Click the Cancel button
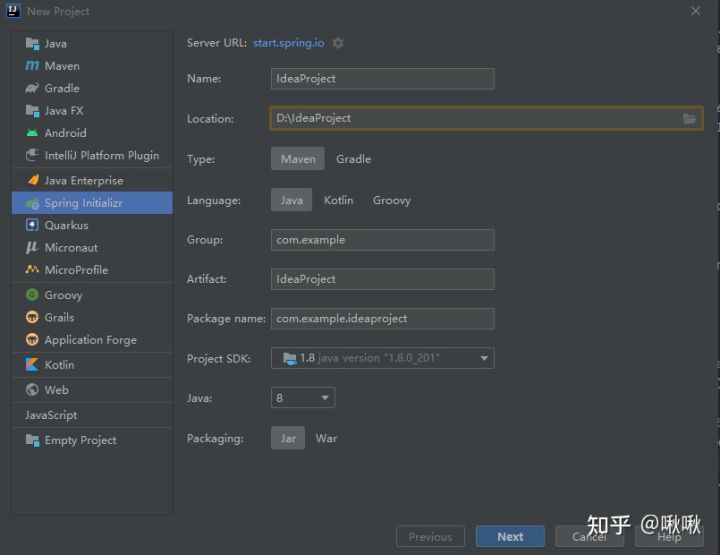 click(589, 536)
